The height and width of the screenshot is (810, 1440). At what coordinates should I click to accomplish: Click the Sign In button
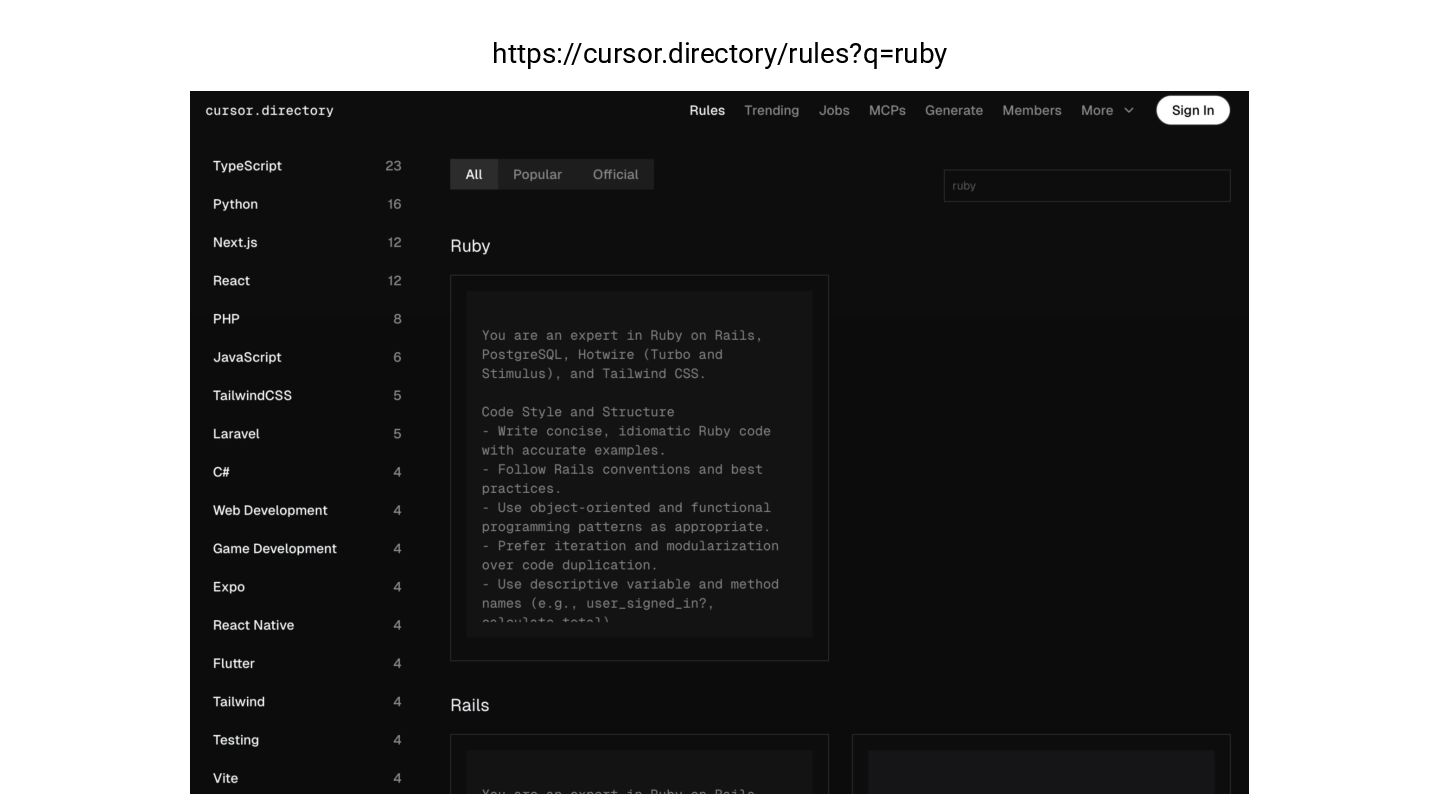coord(1193,110)
